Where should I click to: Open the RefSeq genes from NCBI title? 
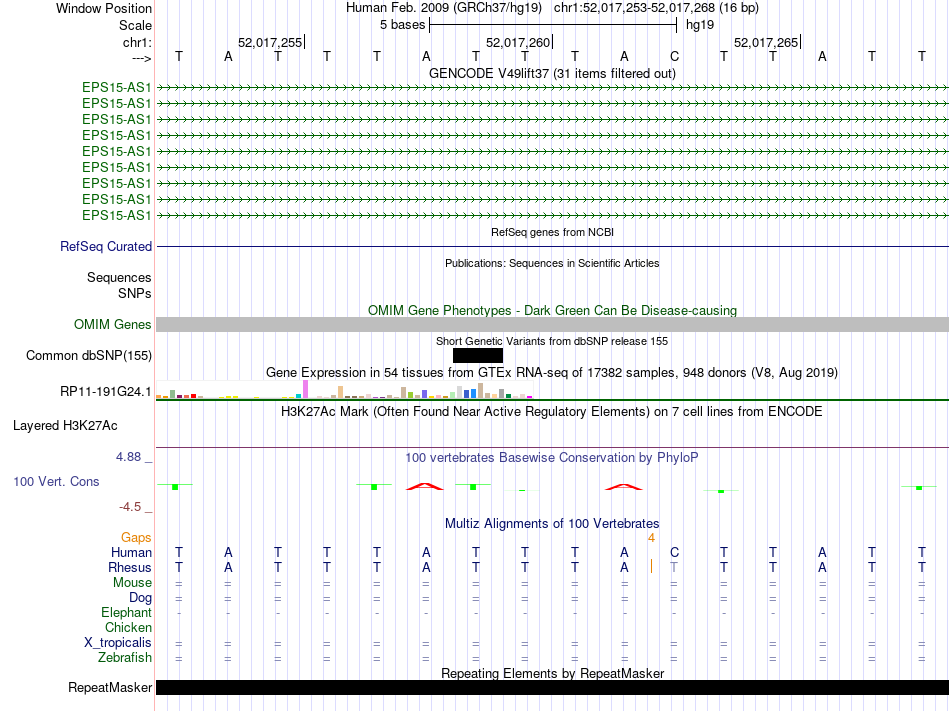pyautogui.click(x=552, y=232)
